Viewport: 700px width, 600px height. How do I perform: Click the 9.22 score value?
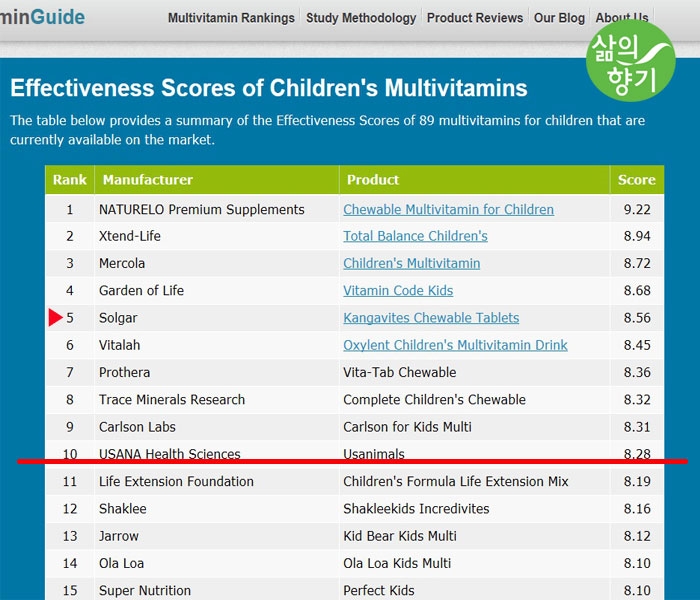point(637,209)
